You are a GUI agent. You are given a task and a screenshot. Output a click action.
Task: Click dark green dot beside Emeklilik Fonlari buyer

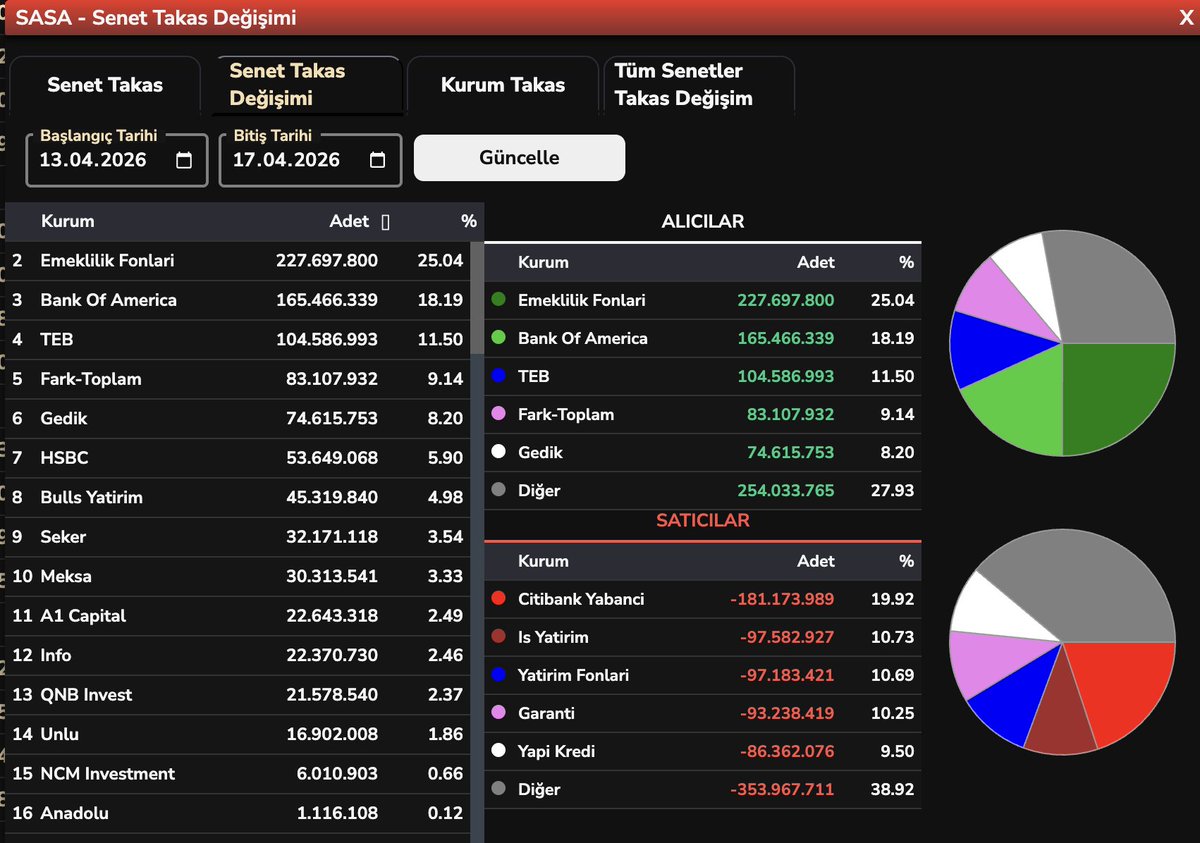tap(498, 300)
